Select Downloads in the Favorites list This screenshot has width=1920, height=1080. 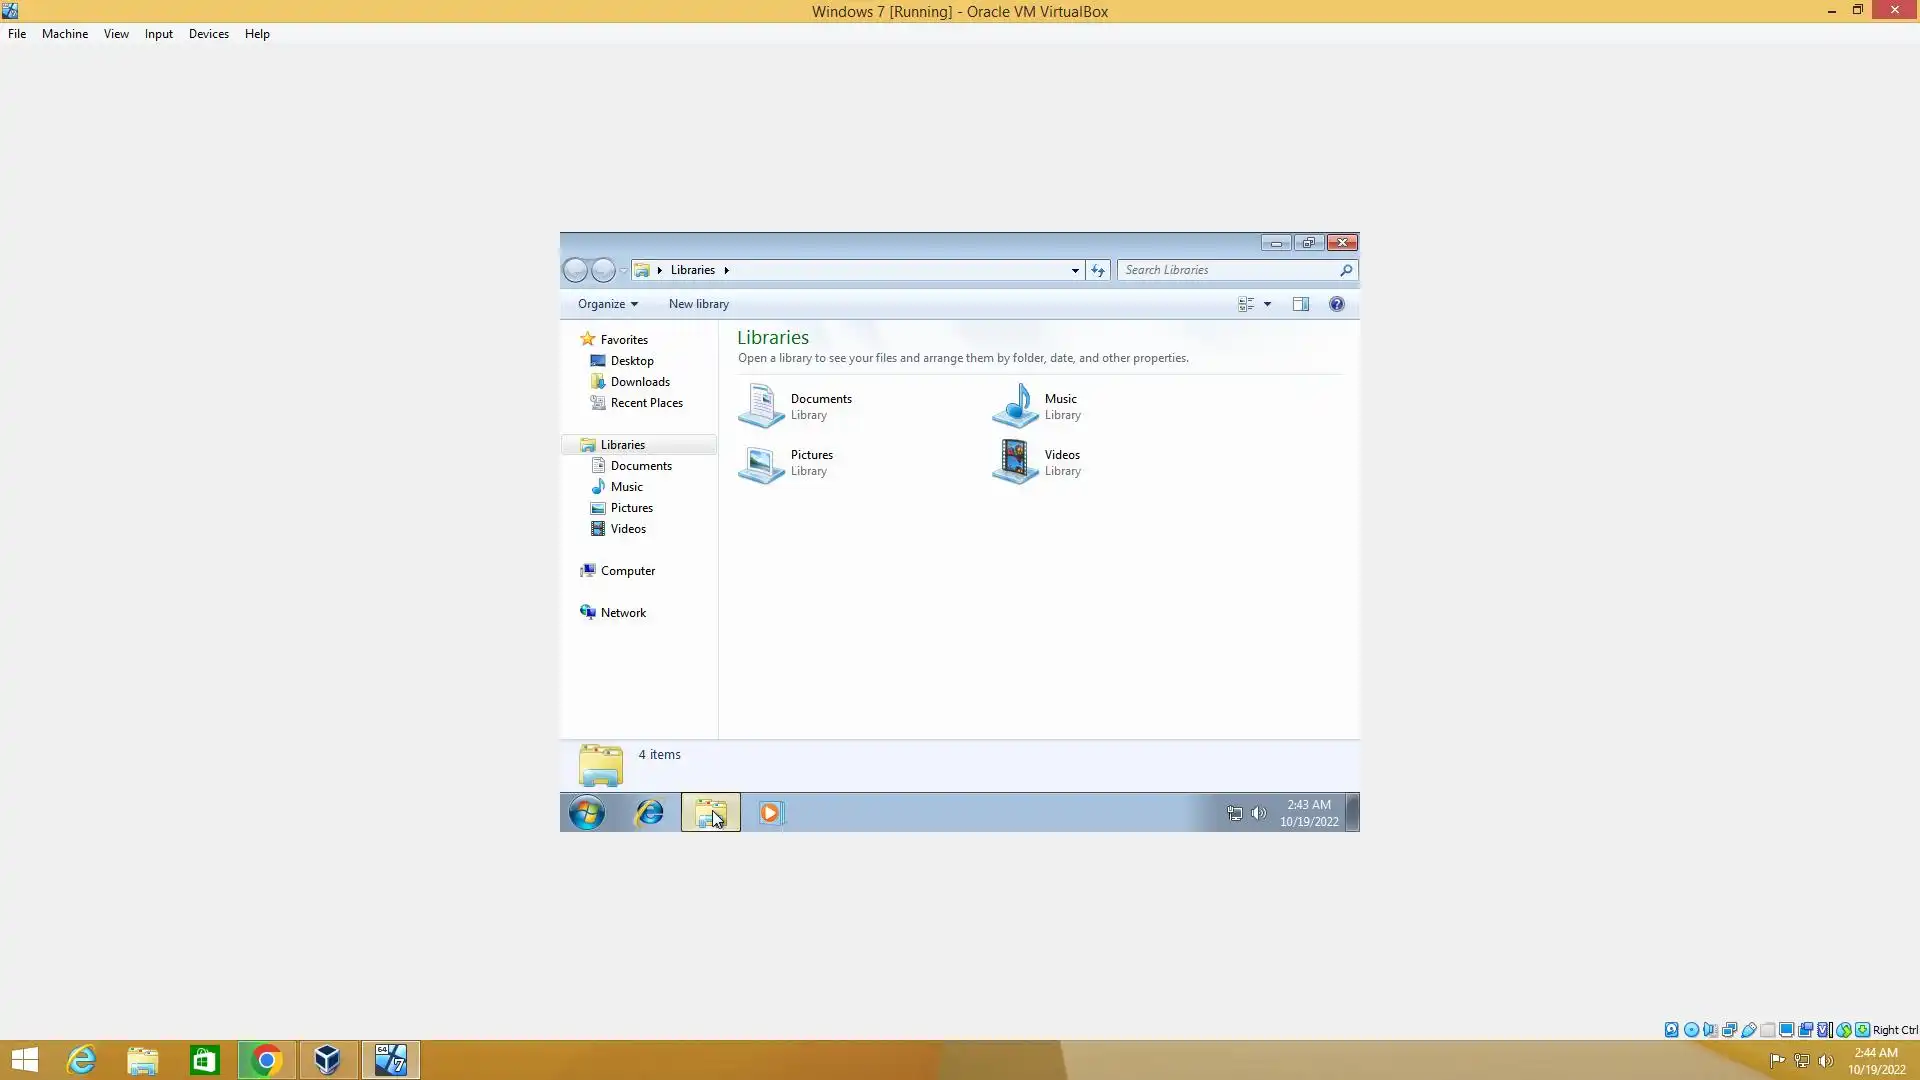pyautogui.click(x=640, y=382)
